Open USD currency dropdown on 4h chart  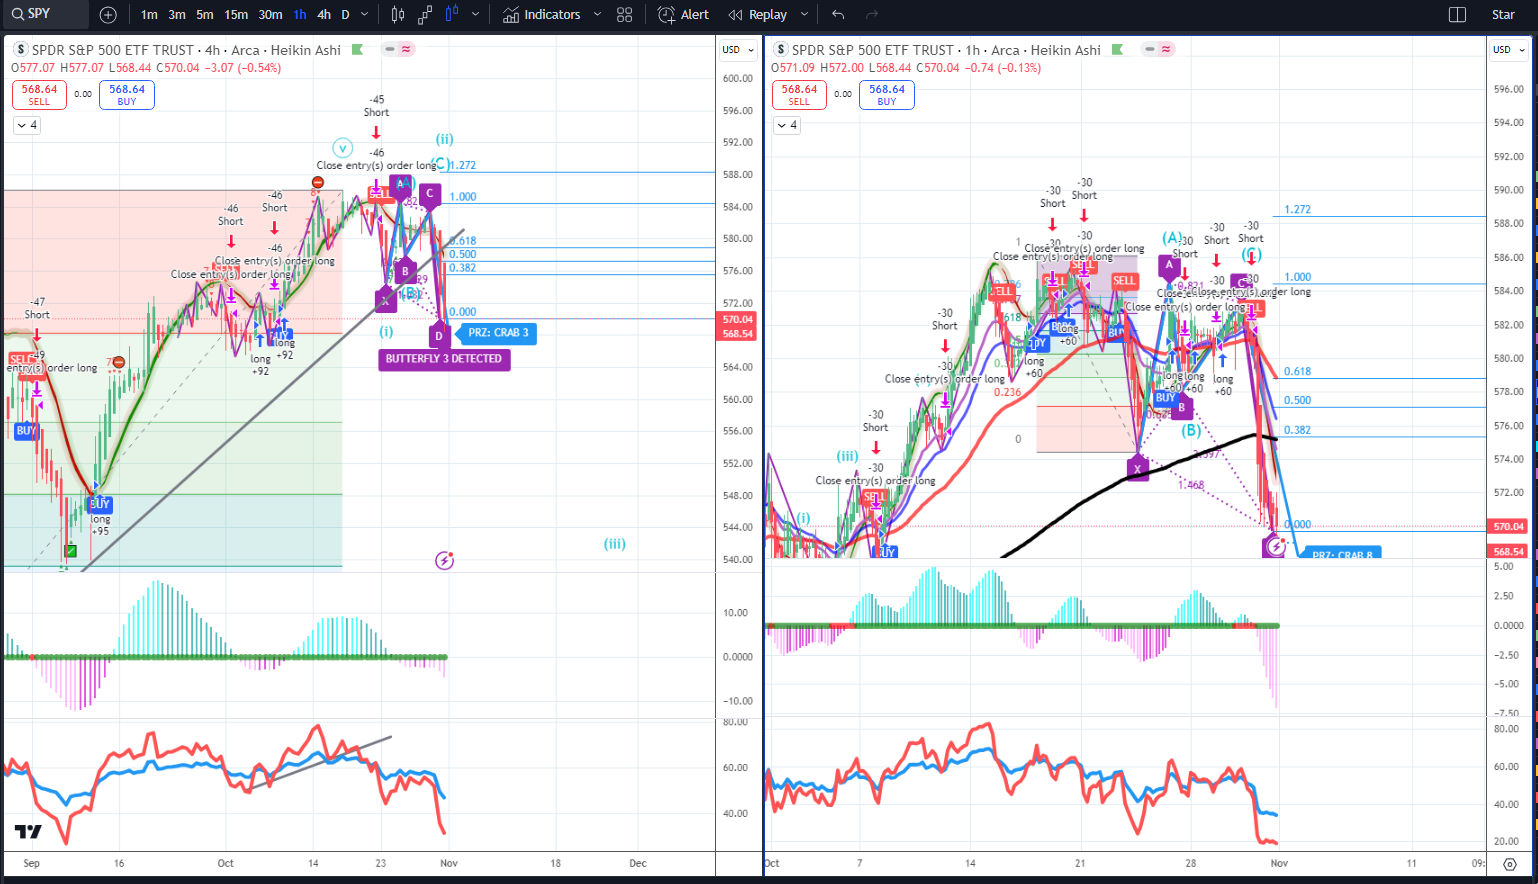point(738,50)
